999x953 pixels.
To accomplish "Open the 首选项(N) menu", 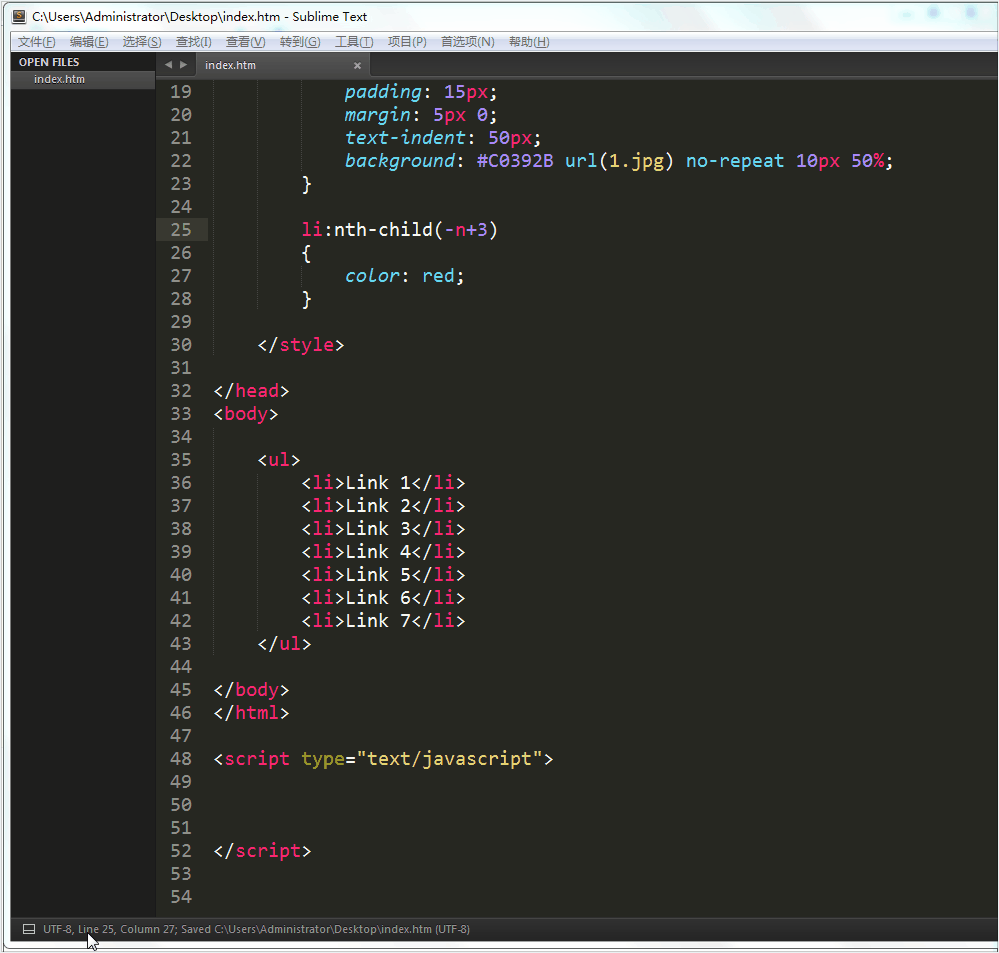I will [468, 42].
